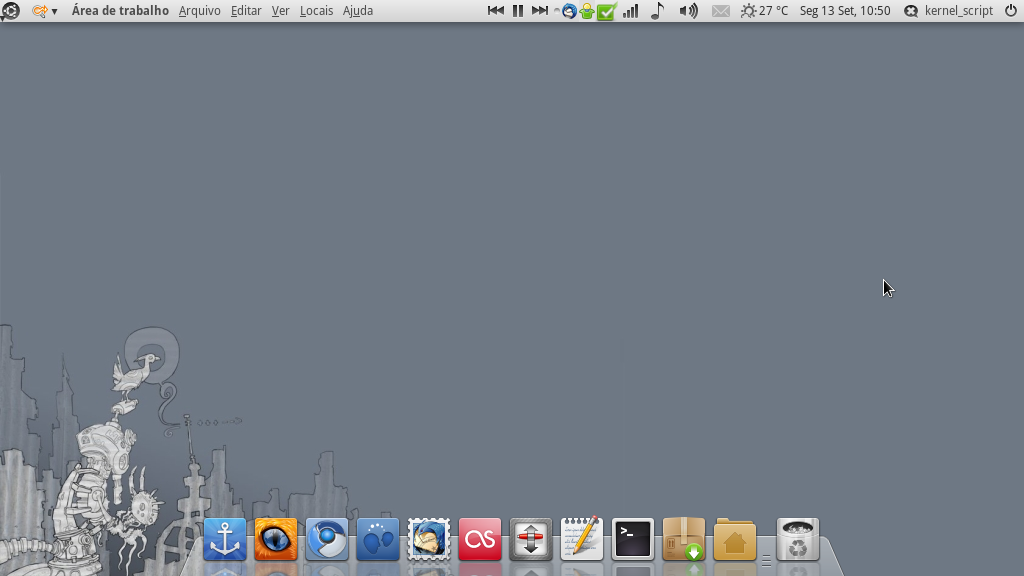The width and height of the screenshot is (1024, 576).
Task: Click the Área de trabalho title
Action: pos(120,10)
